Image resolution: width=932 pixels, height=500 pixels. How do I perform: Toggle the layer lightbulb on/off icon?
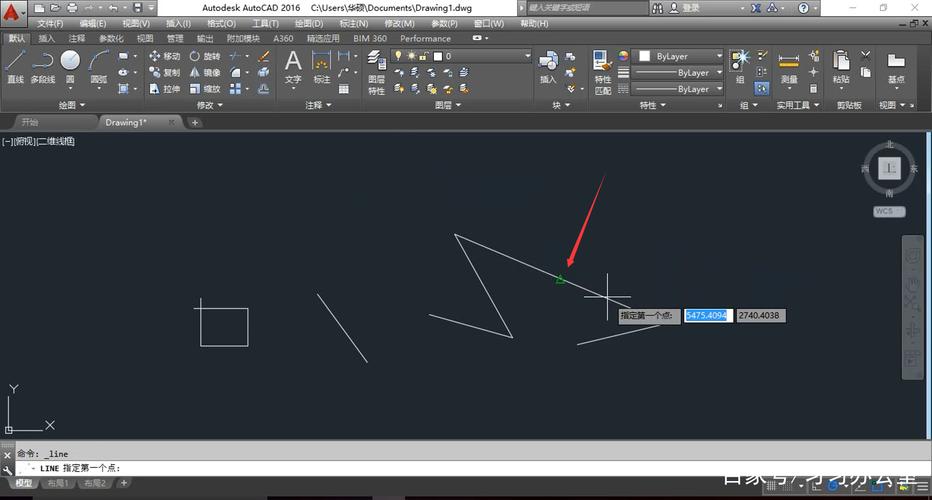click(x=398, y=56)
